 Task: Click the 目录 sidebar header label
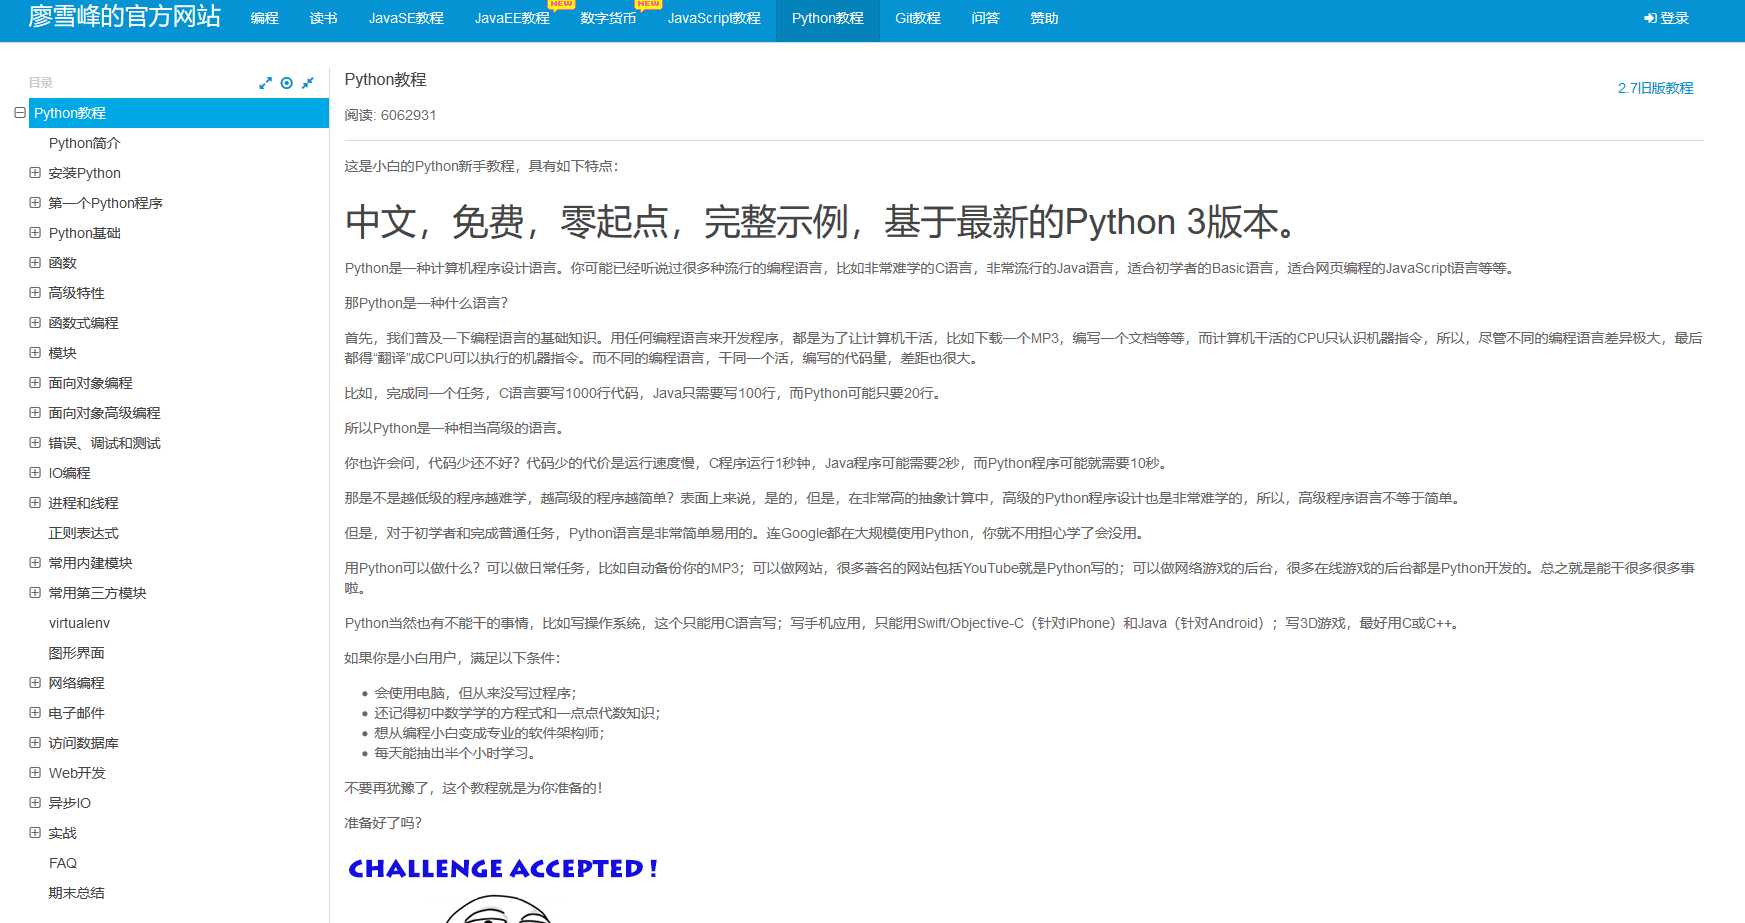[41, 83]
